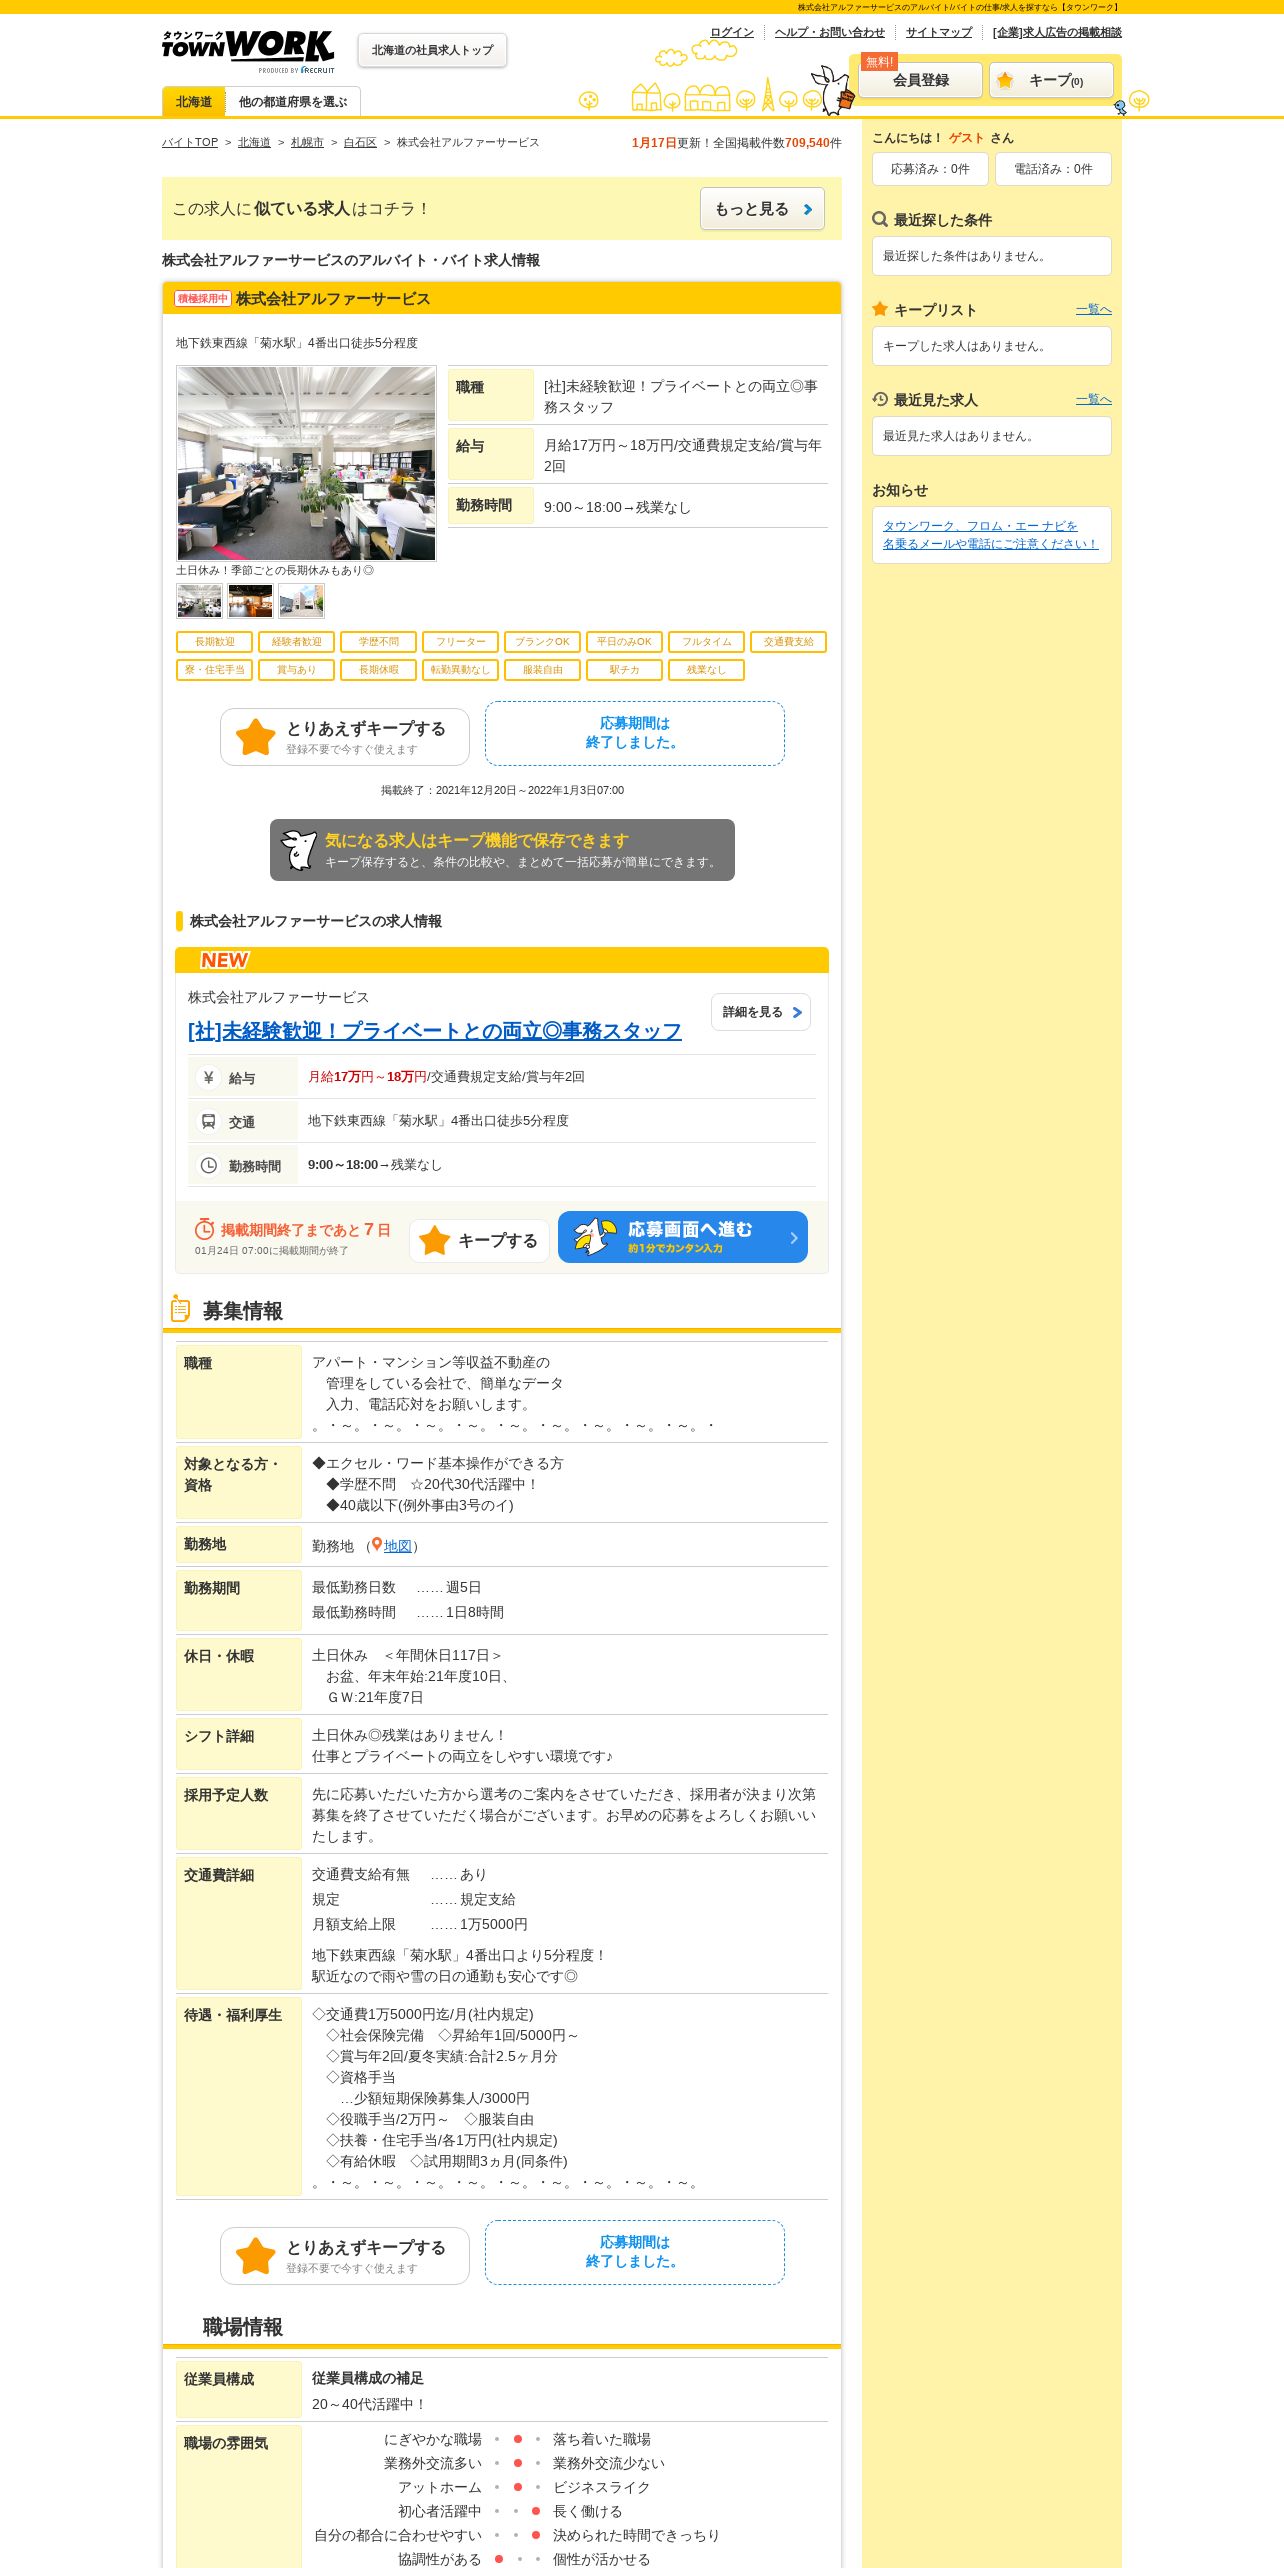Click the TOWNWORK logo

click(248, 51)
